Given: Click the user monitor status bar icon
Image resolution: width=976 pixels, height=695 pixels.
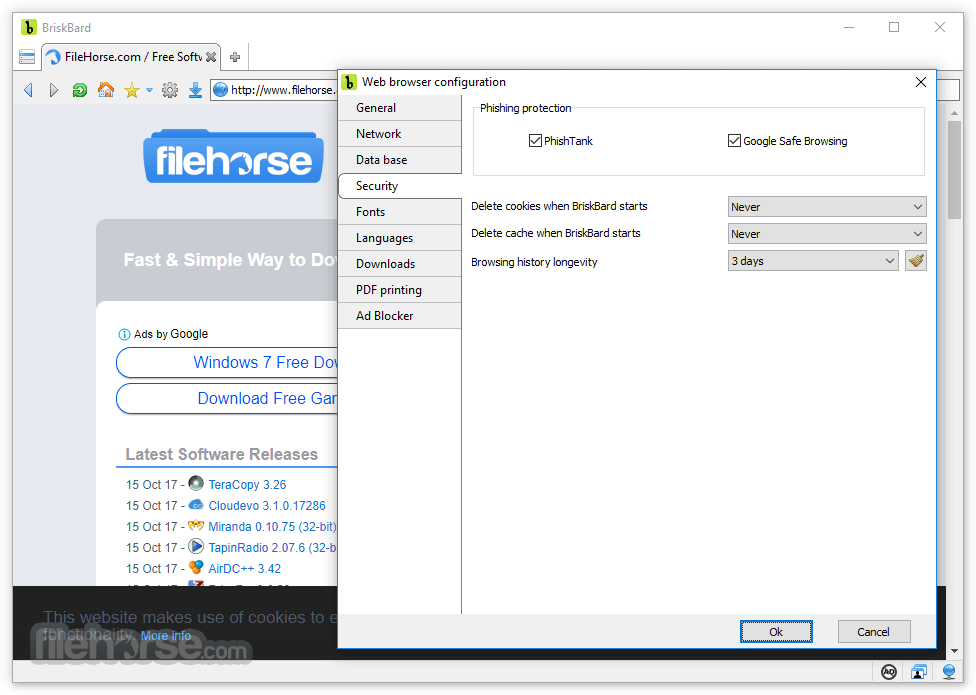Looking at the screenshot, I should (919, 671).
